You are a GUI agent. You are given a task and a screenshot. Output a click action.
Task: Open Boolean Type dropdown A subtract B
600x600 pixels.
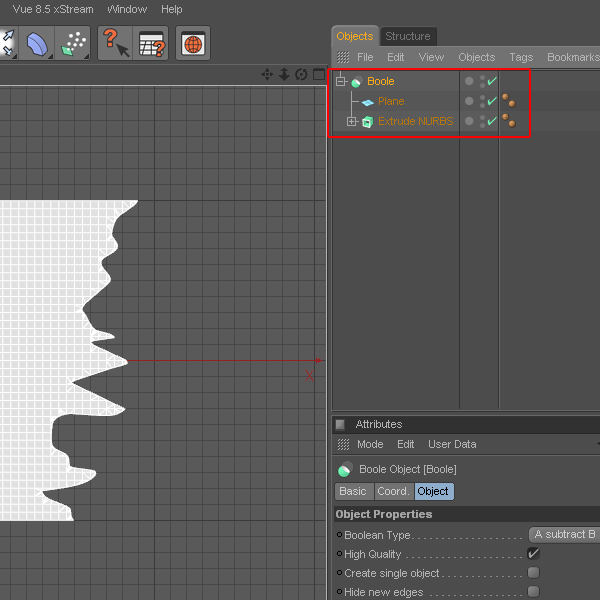[x=564, y=535]
